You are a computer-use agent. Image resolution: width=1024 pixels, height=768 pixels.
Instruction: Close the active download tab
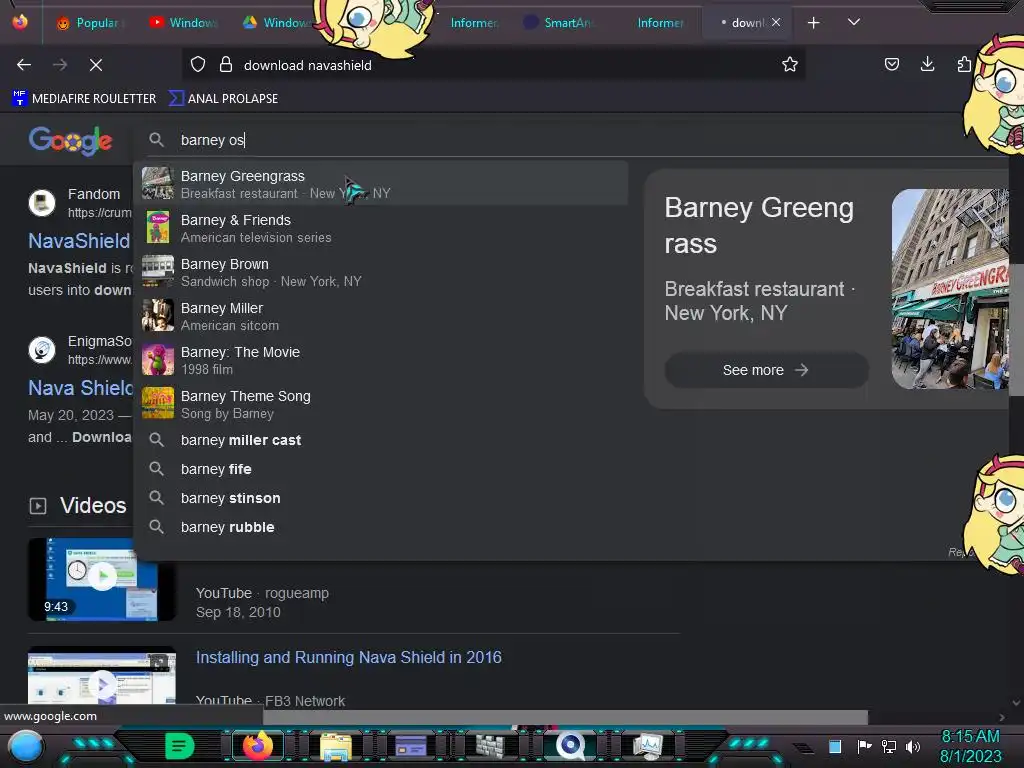[776, 22]
